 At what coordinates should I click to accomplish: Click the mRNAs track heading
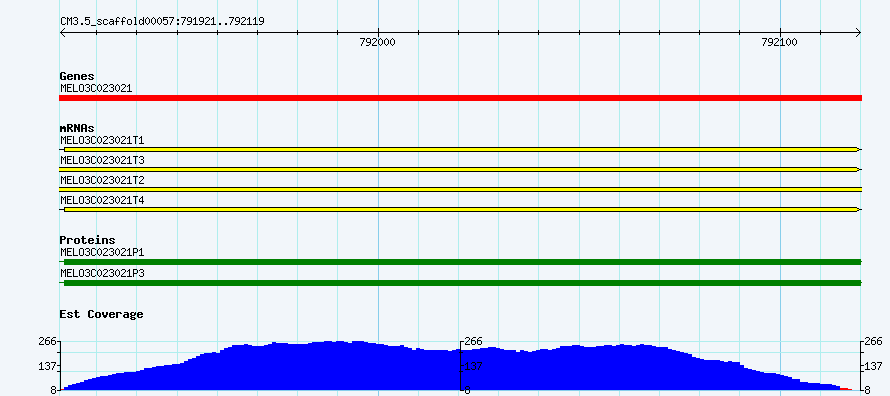click(x=77, y=128)
